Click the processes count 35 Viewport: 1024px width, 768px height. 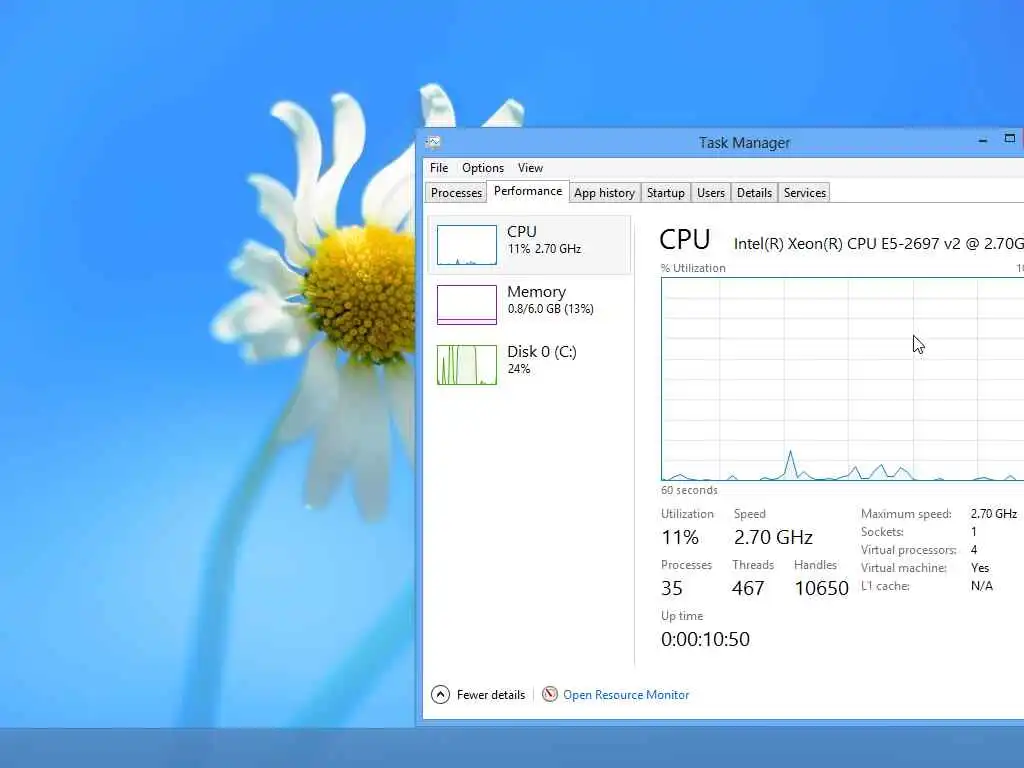(672, 588)
